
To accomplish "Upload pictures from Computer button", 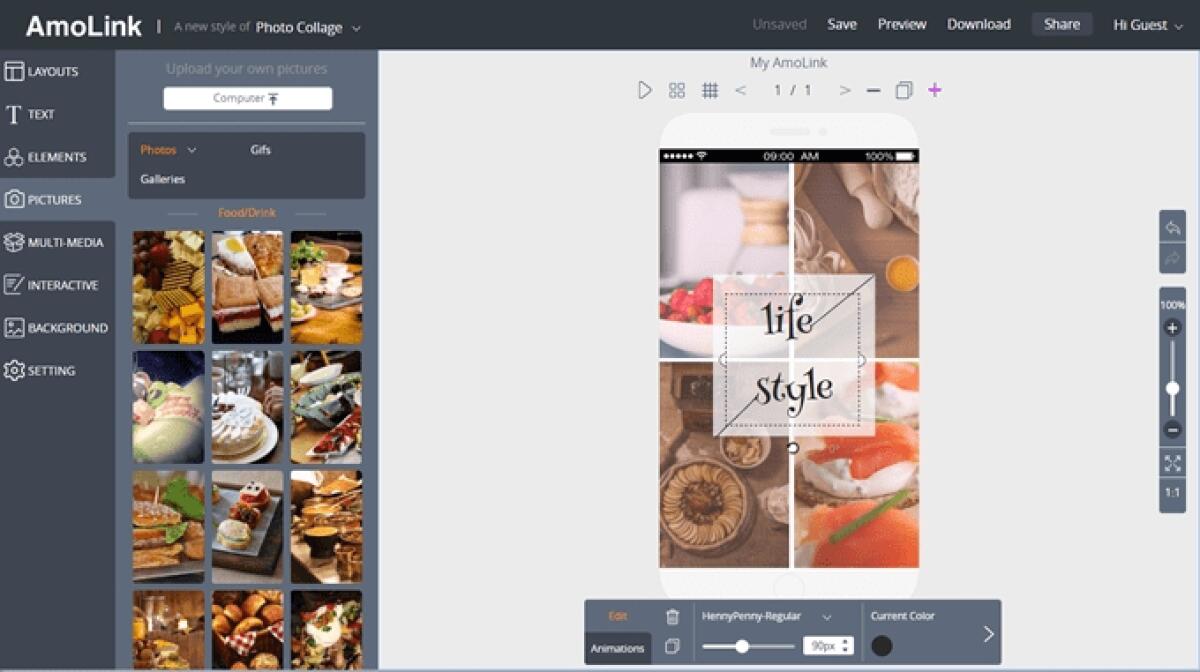I will click(x=247, y=98).
